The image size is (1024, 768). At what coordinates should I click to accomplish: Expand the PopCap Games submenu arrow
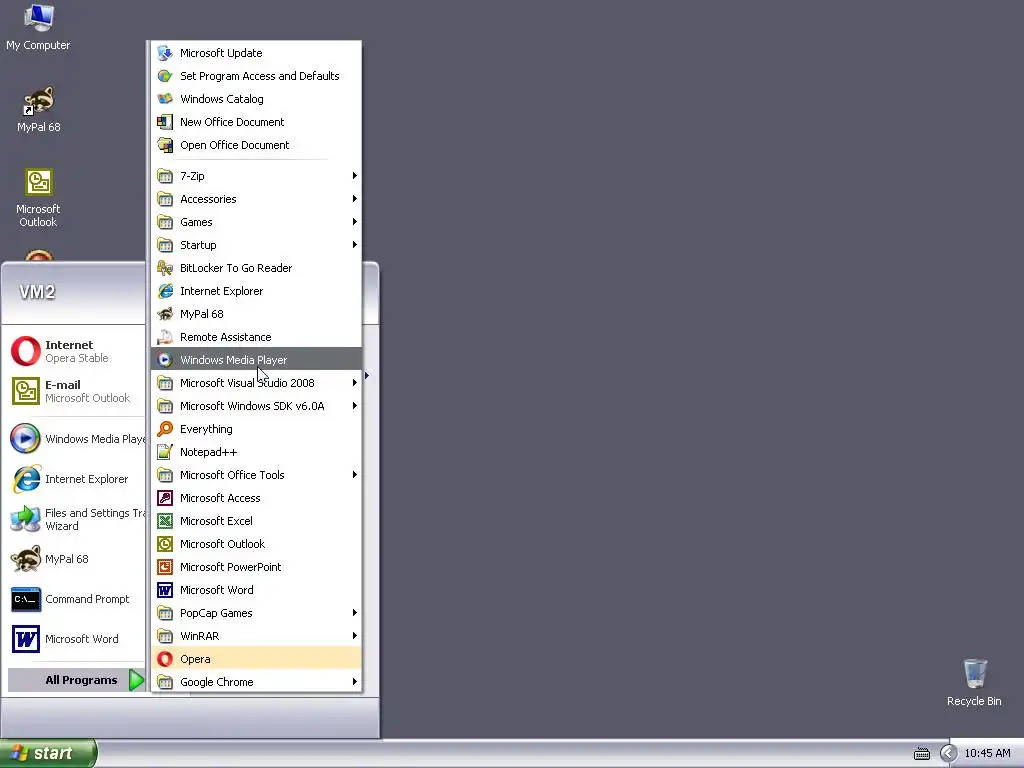click(x=355, y=613)
